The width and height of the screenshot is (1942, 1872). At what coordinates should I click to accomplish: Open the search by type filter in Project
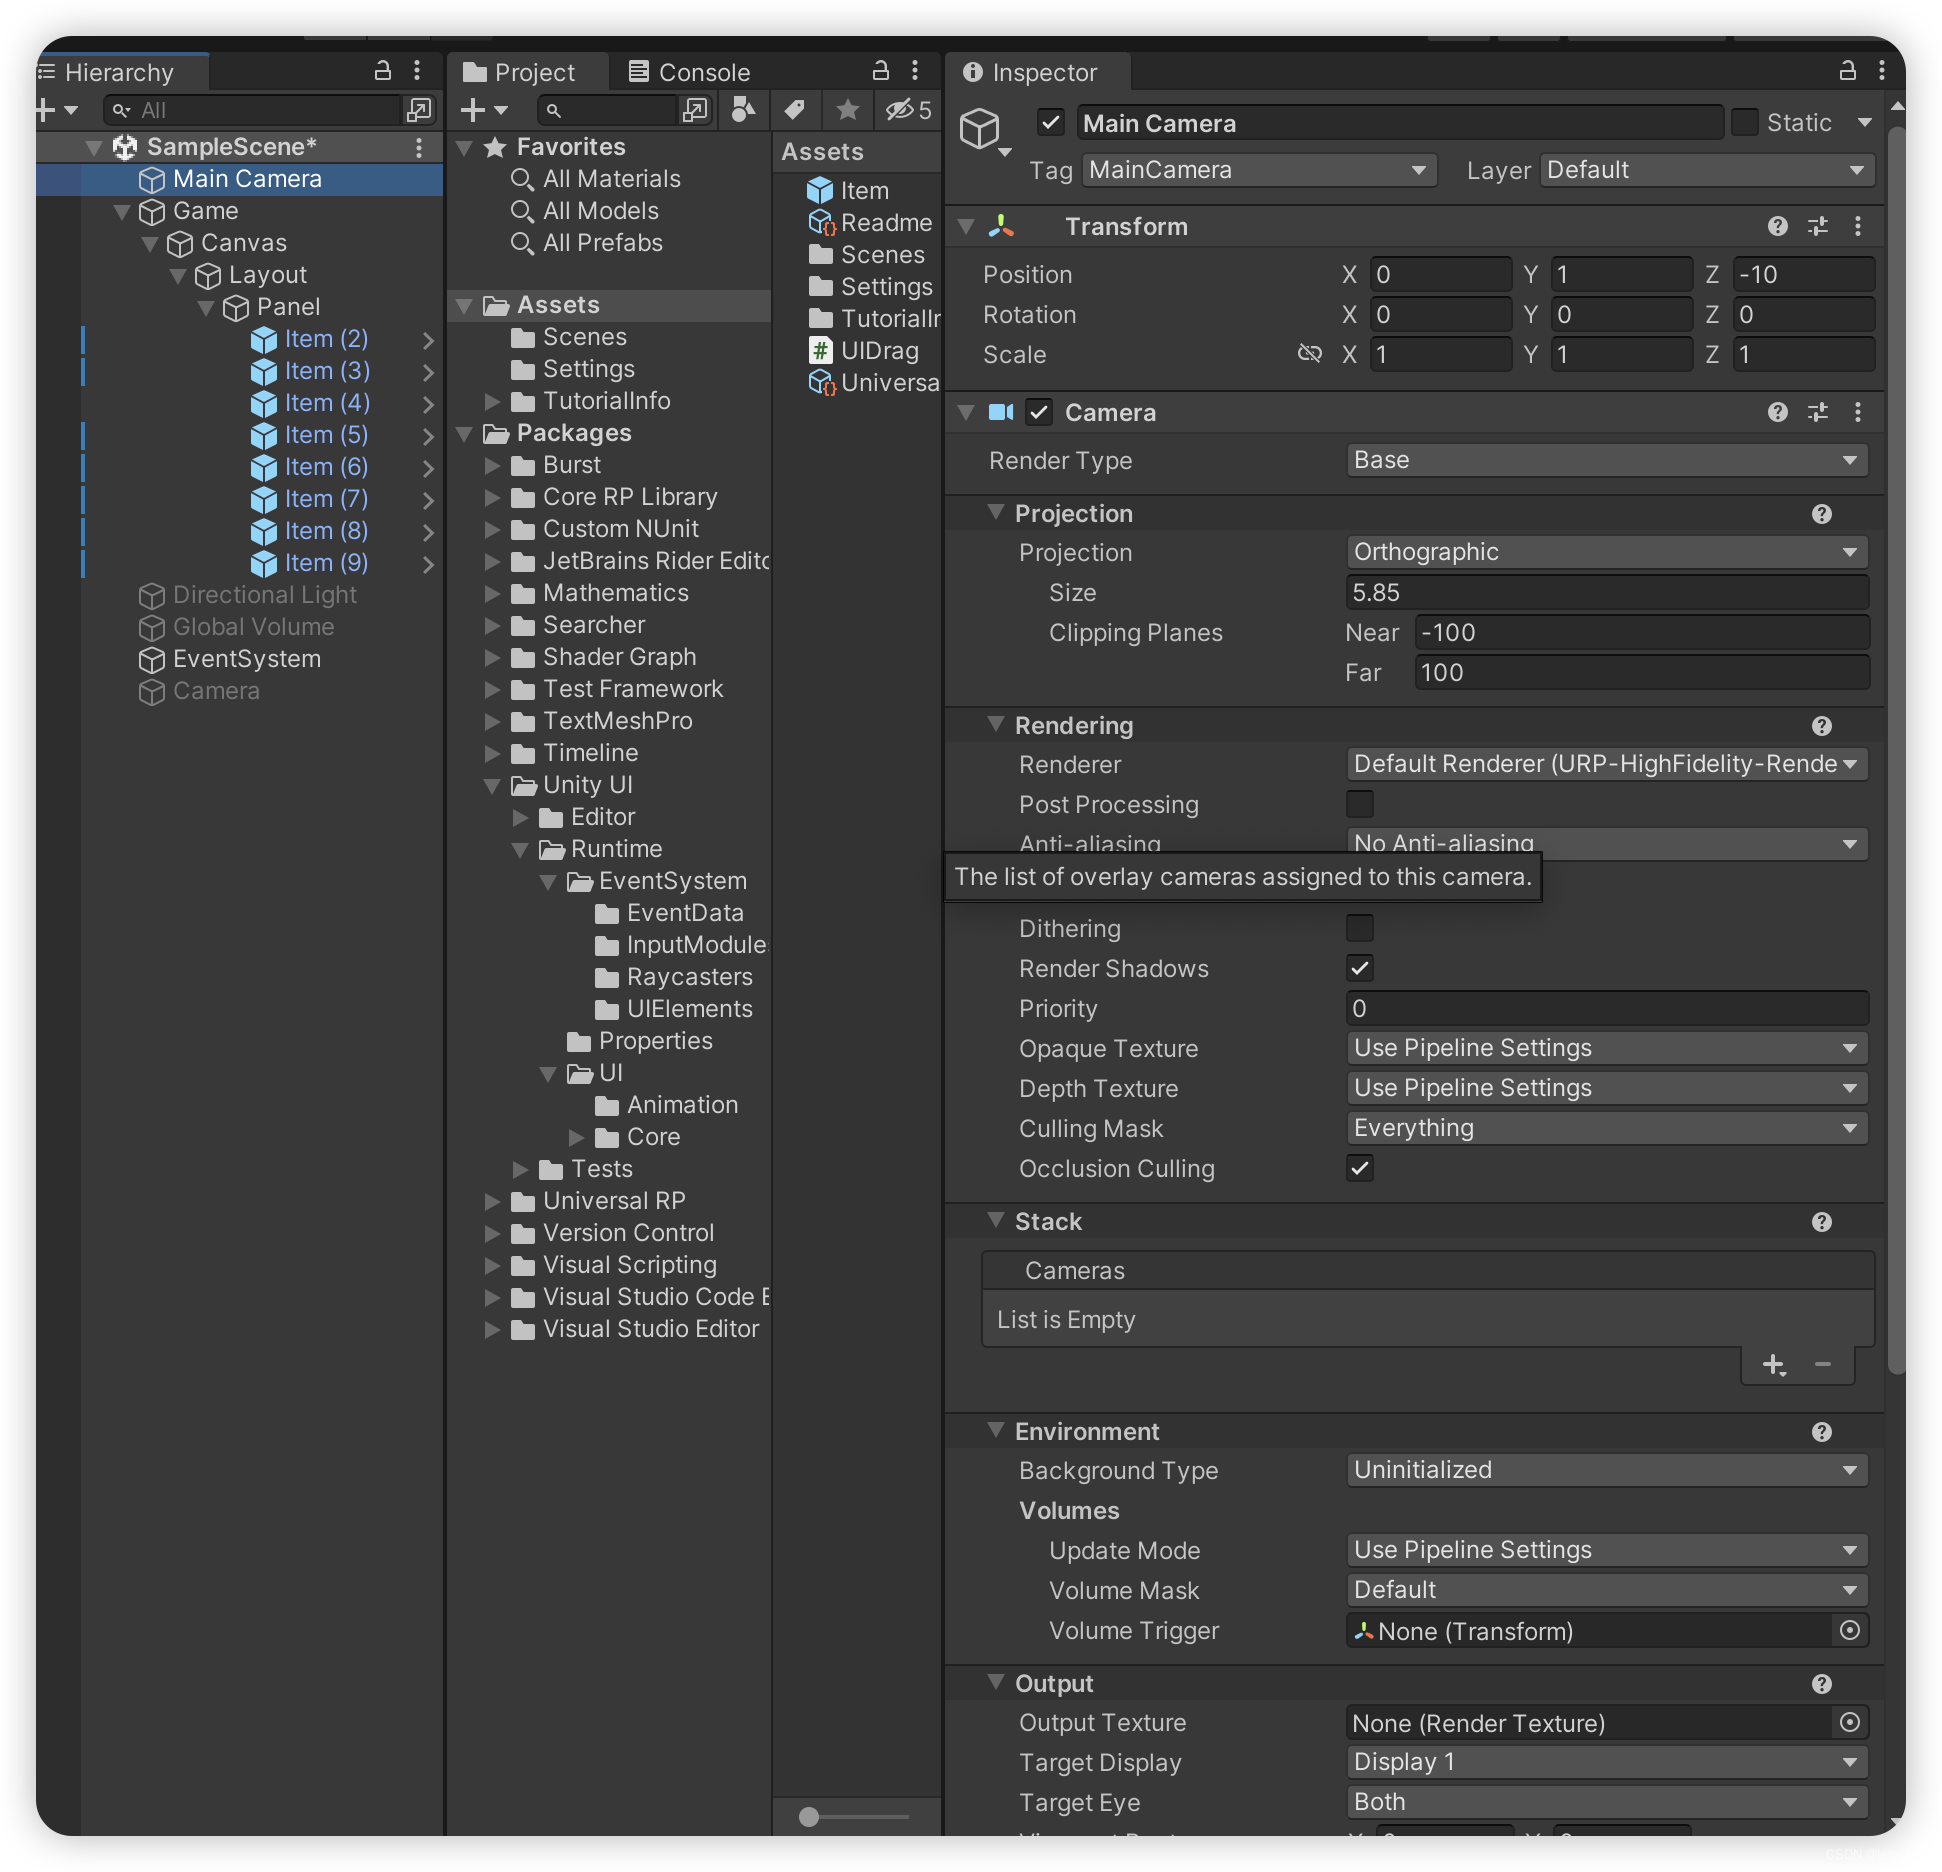coord(743,110)
